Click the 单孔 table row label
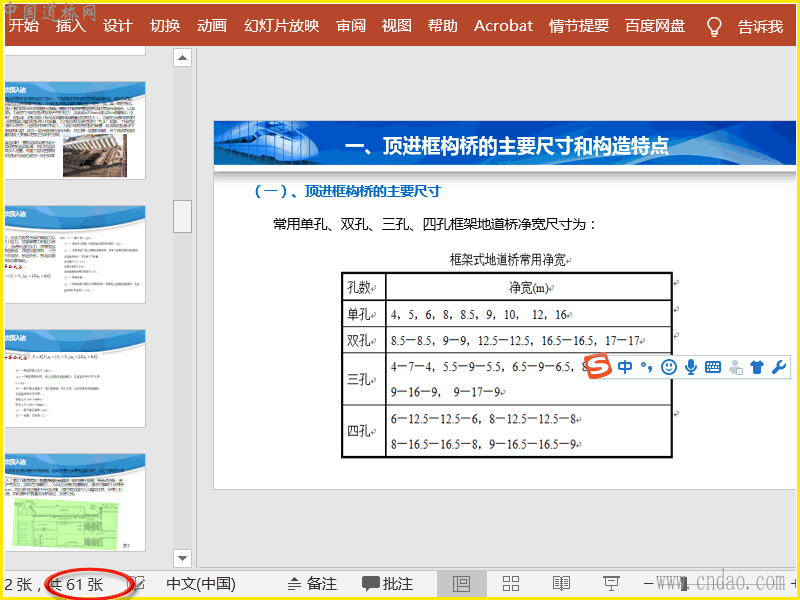Viewport: 800px width, 600px height. click(x=363, y=314)
